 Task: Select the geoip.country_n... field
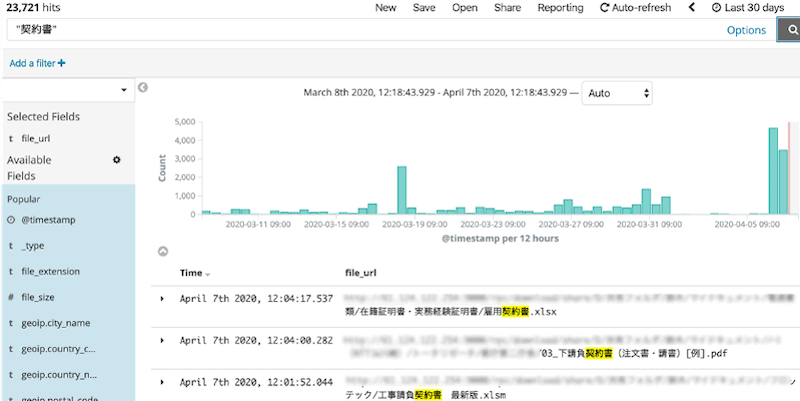pyautogui.click(x=59, y=375)
